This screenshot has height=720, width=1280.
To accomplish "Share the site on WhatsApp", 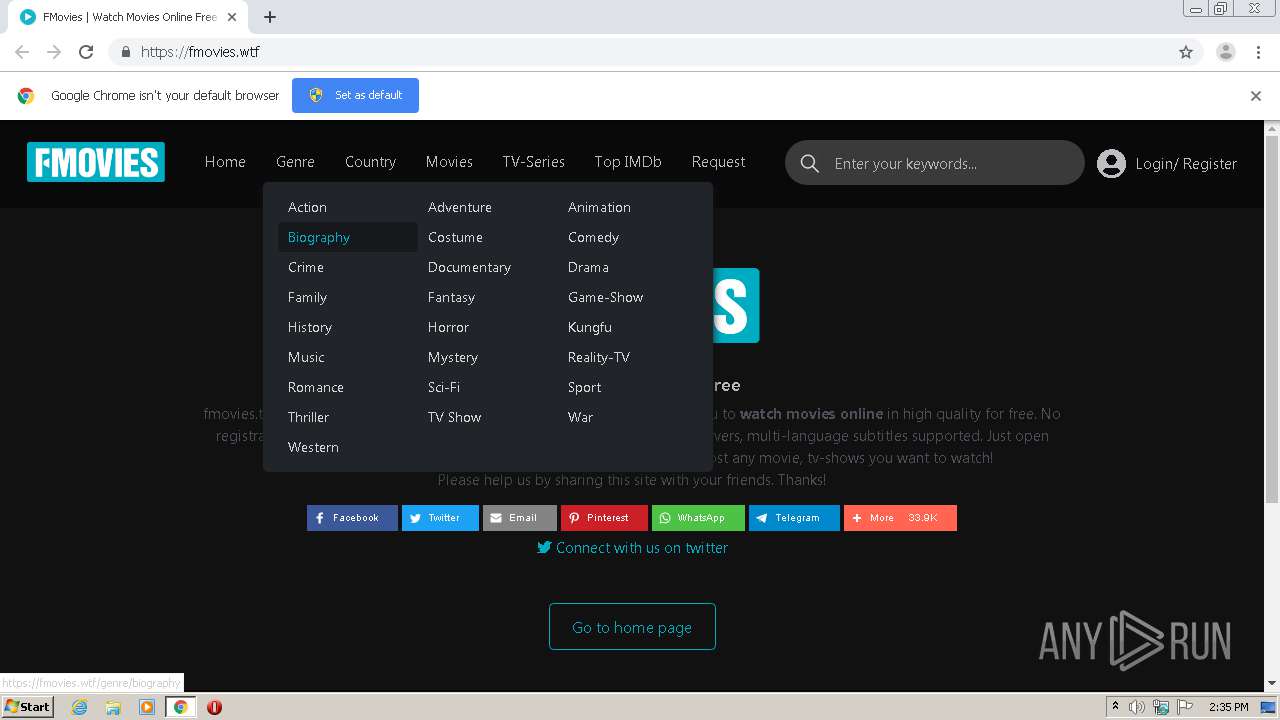I will pos(698,518).
